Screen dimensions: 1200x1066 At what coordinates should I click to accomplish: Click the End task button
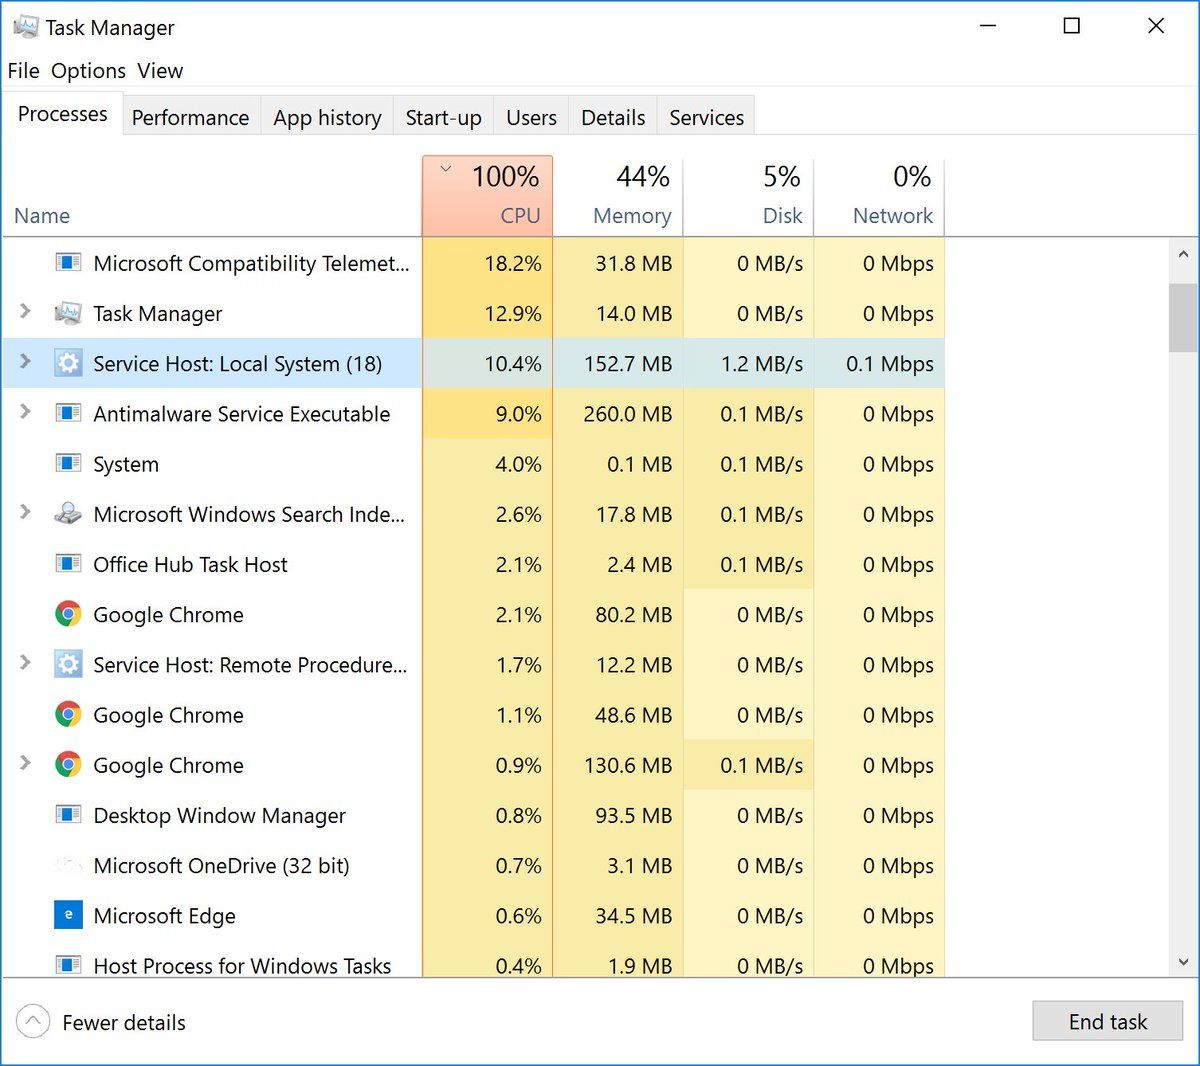point(1107,1021)
